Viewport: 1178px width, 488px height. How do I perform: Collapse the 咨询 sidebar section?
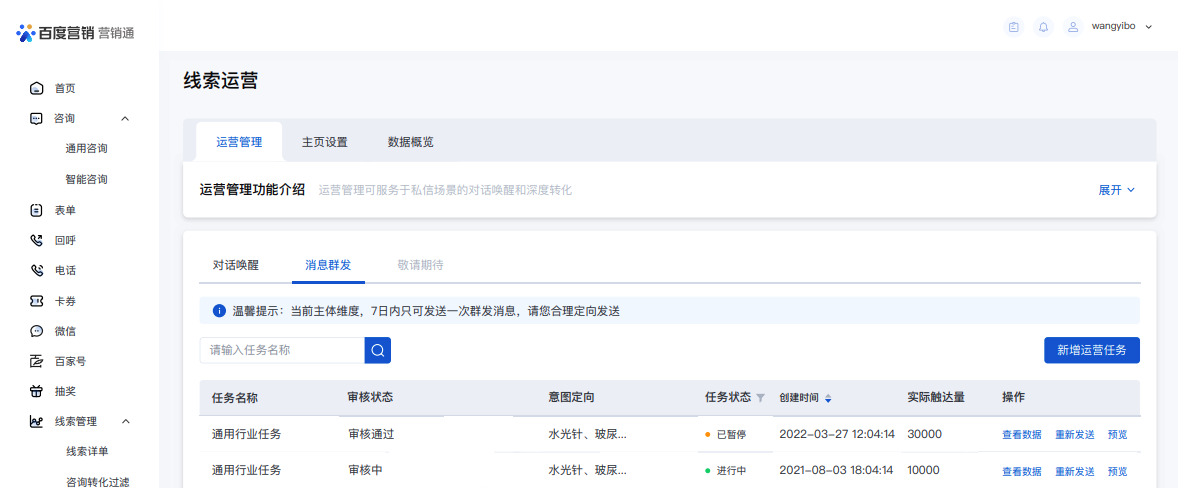[x=125, y=119]
